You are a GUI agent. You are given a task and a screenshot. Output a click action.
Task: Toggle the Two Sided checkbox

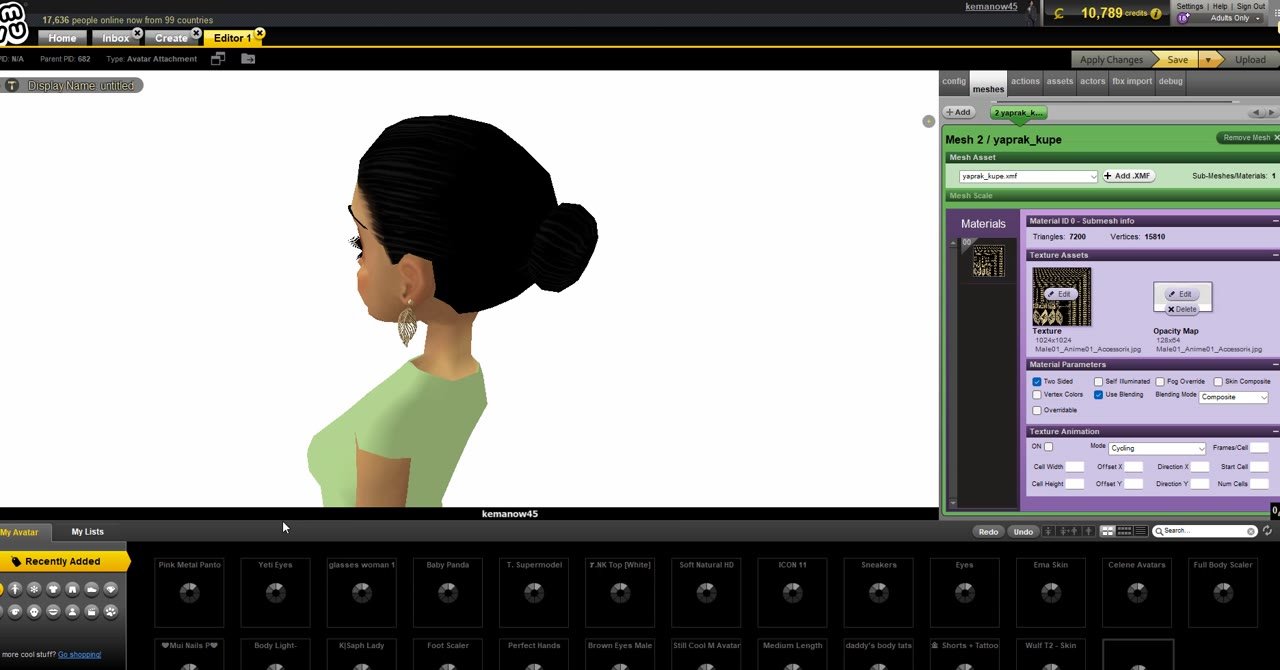point(1037,382)
